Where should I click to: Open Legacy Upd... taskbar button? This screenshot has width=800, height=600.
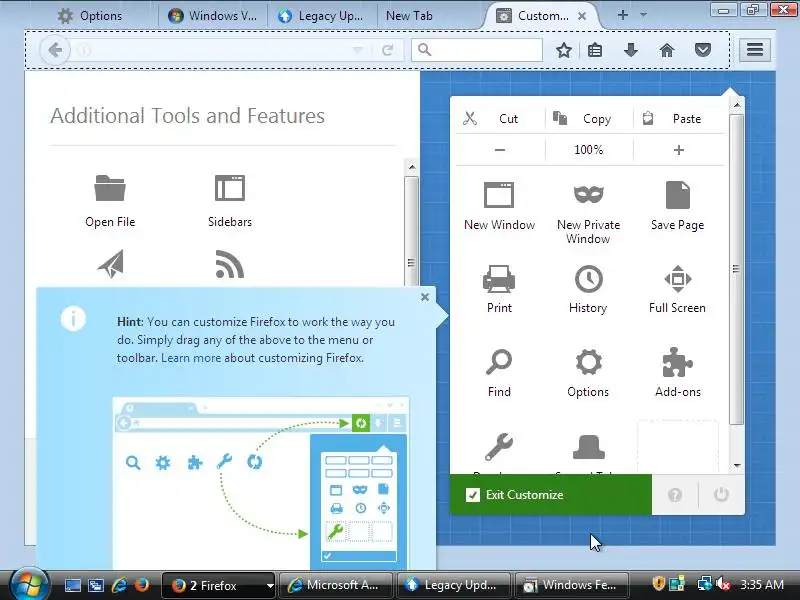[x=454, y=585]
